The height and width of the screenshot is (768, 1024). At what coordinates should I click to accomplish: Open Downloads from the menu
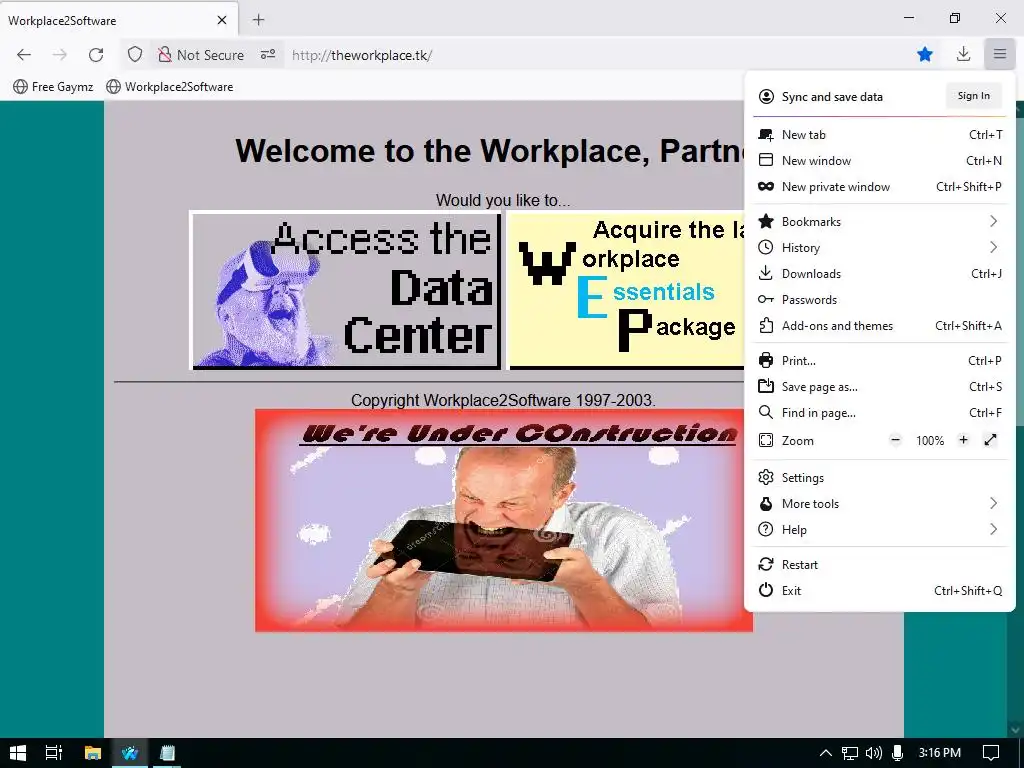880,274
